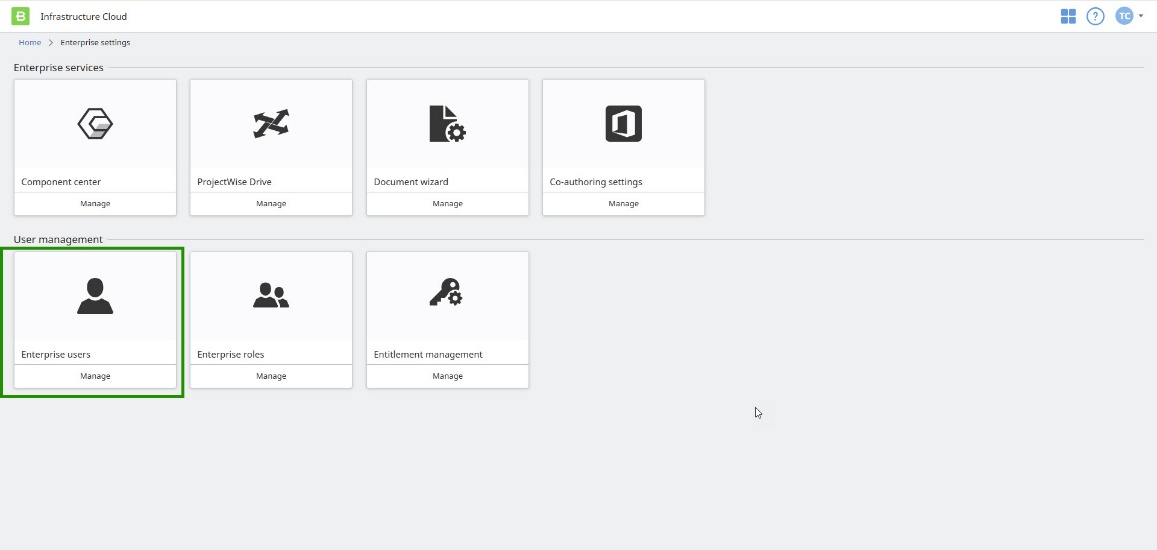Go to the Home breadcrumb link

point(30,43)
